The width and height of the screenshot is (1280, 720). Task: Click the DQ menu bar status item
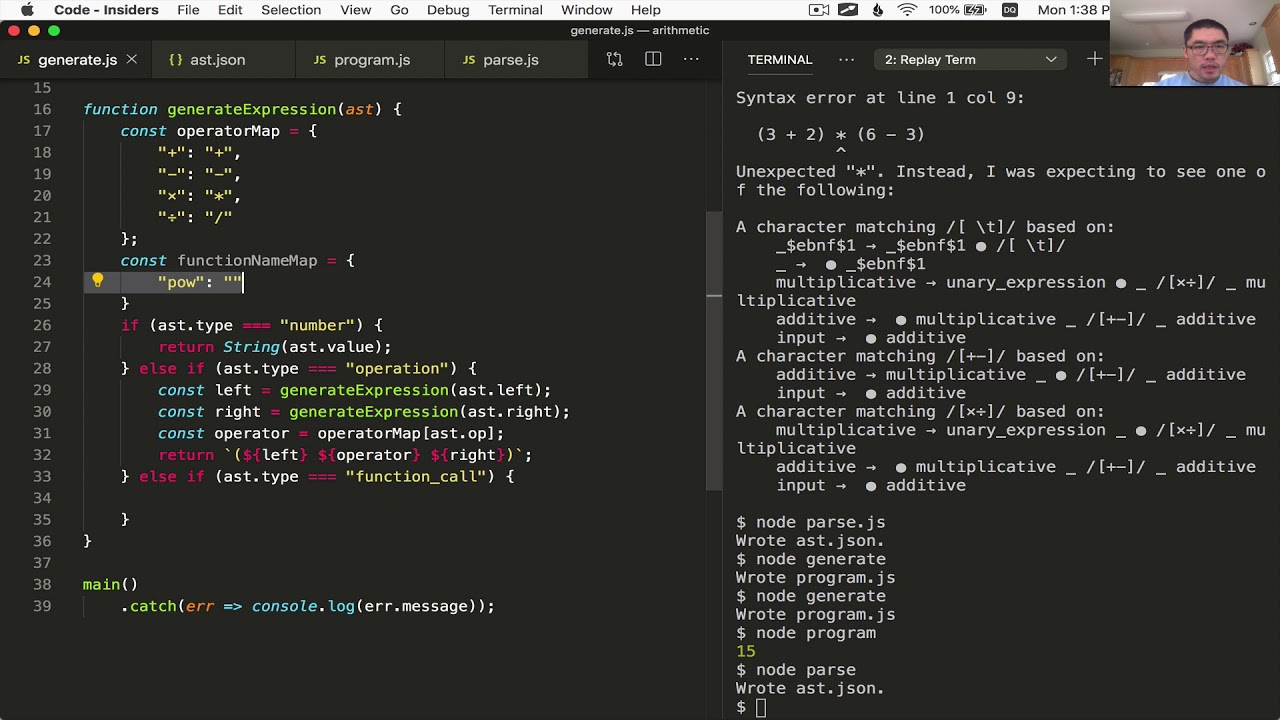point(1010,9)
